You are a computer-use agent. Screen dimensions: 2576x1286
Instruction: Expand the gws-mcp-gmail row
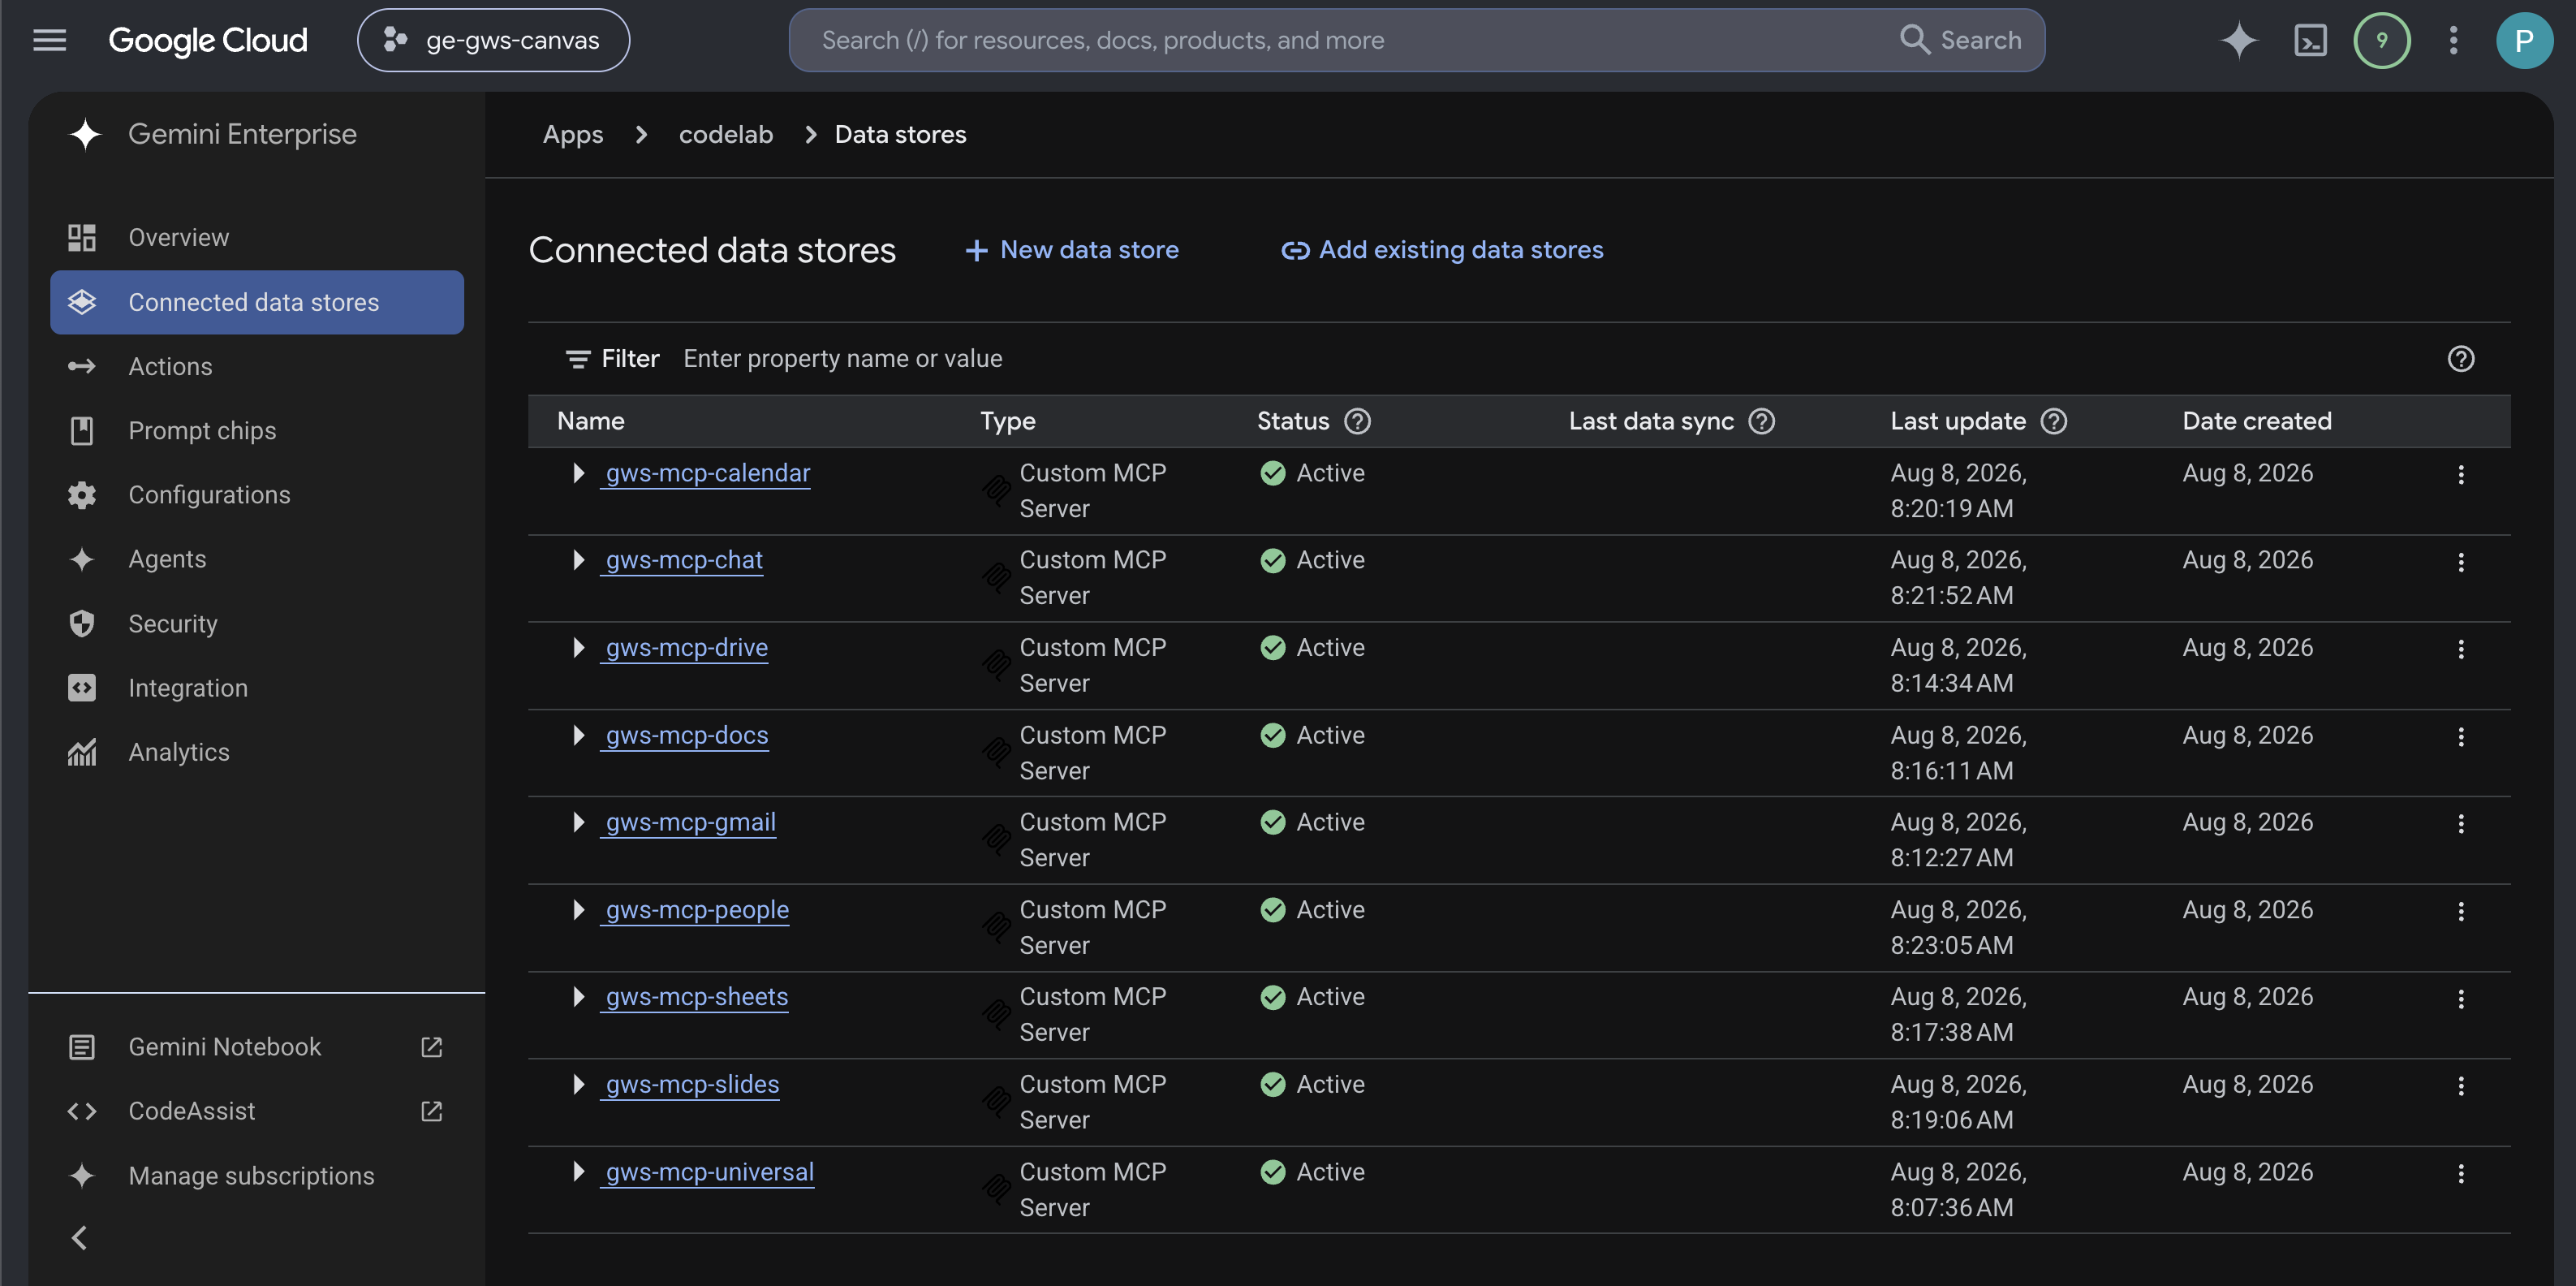(x=578, y=822)
